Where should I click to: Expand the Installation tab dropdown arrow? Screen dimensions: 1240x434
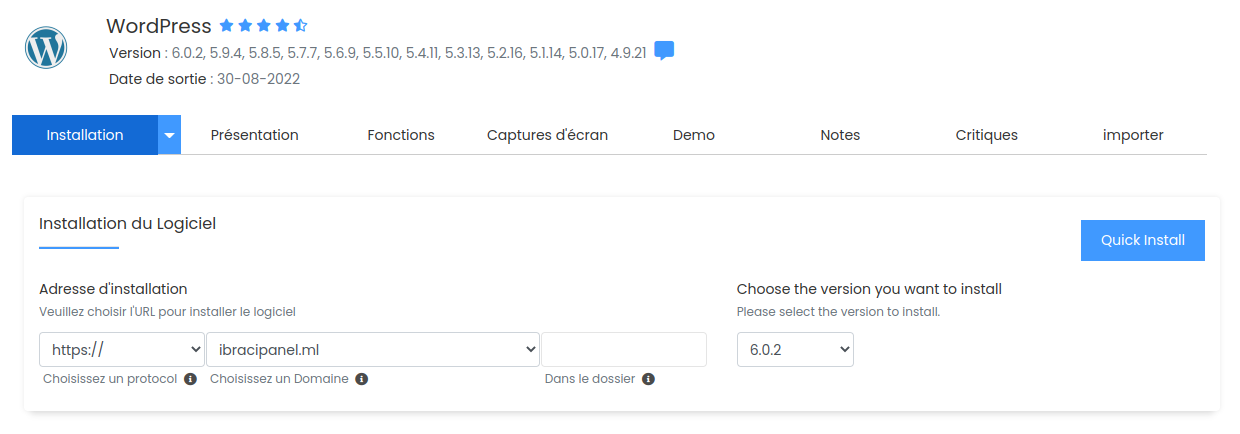(x=170, y=135)
